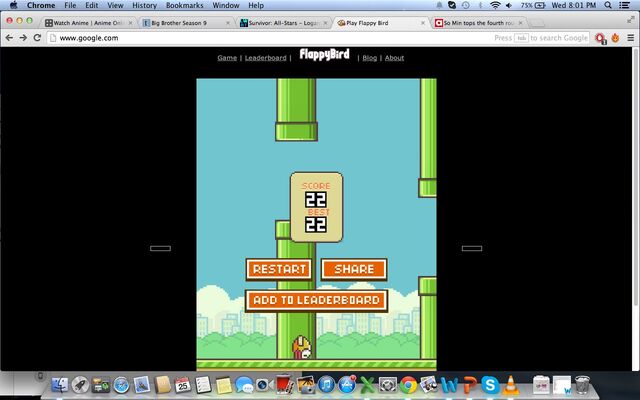The width and height of the screenshot is (640, 400).
Task: Click the orange flame extension icon
Action: tap(616, 38)
